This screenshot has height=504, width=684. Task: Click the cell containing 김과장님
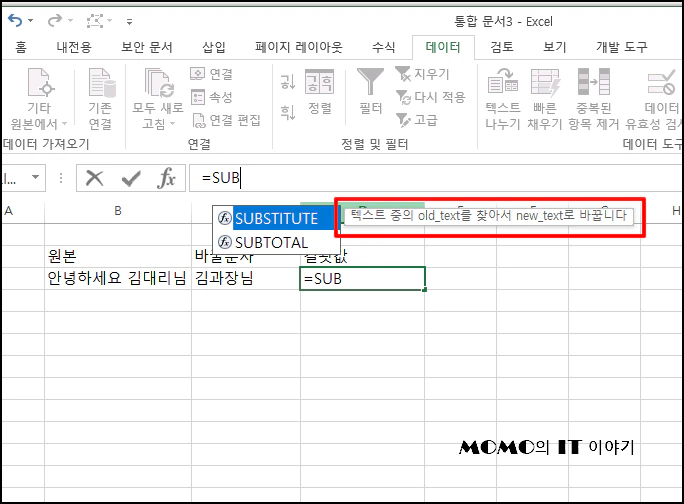tap(246, 278)
